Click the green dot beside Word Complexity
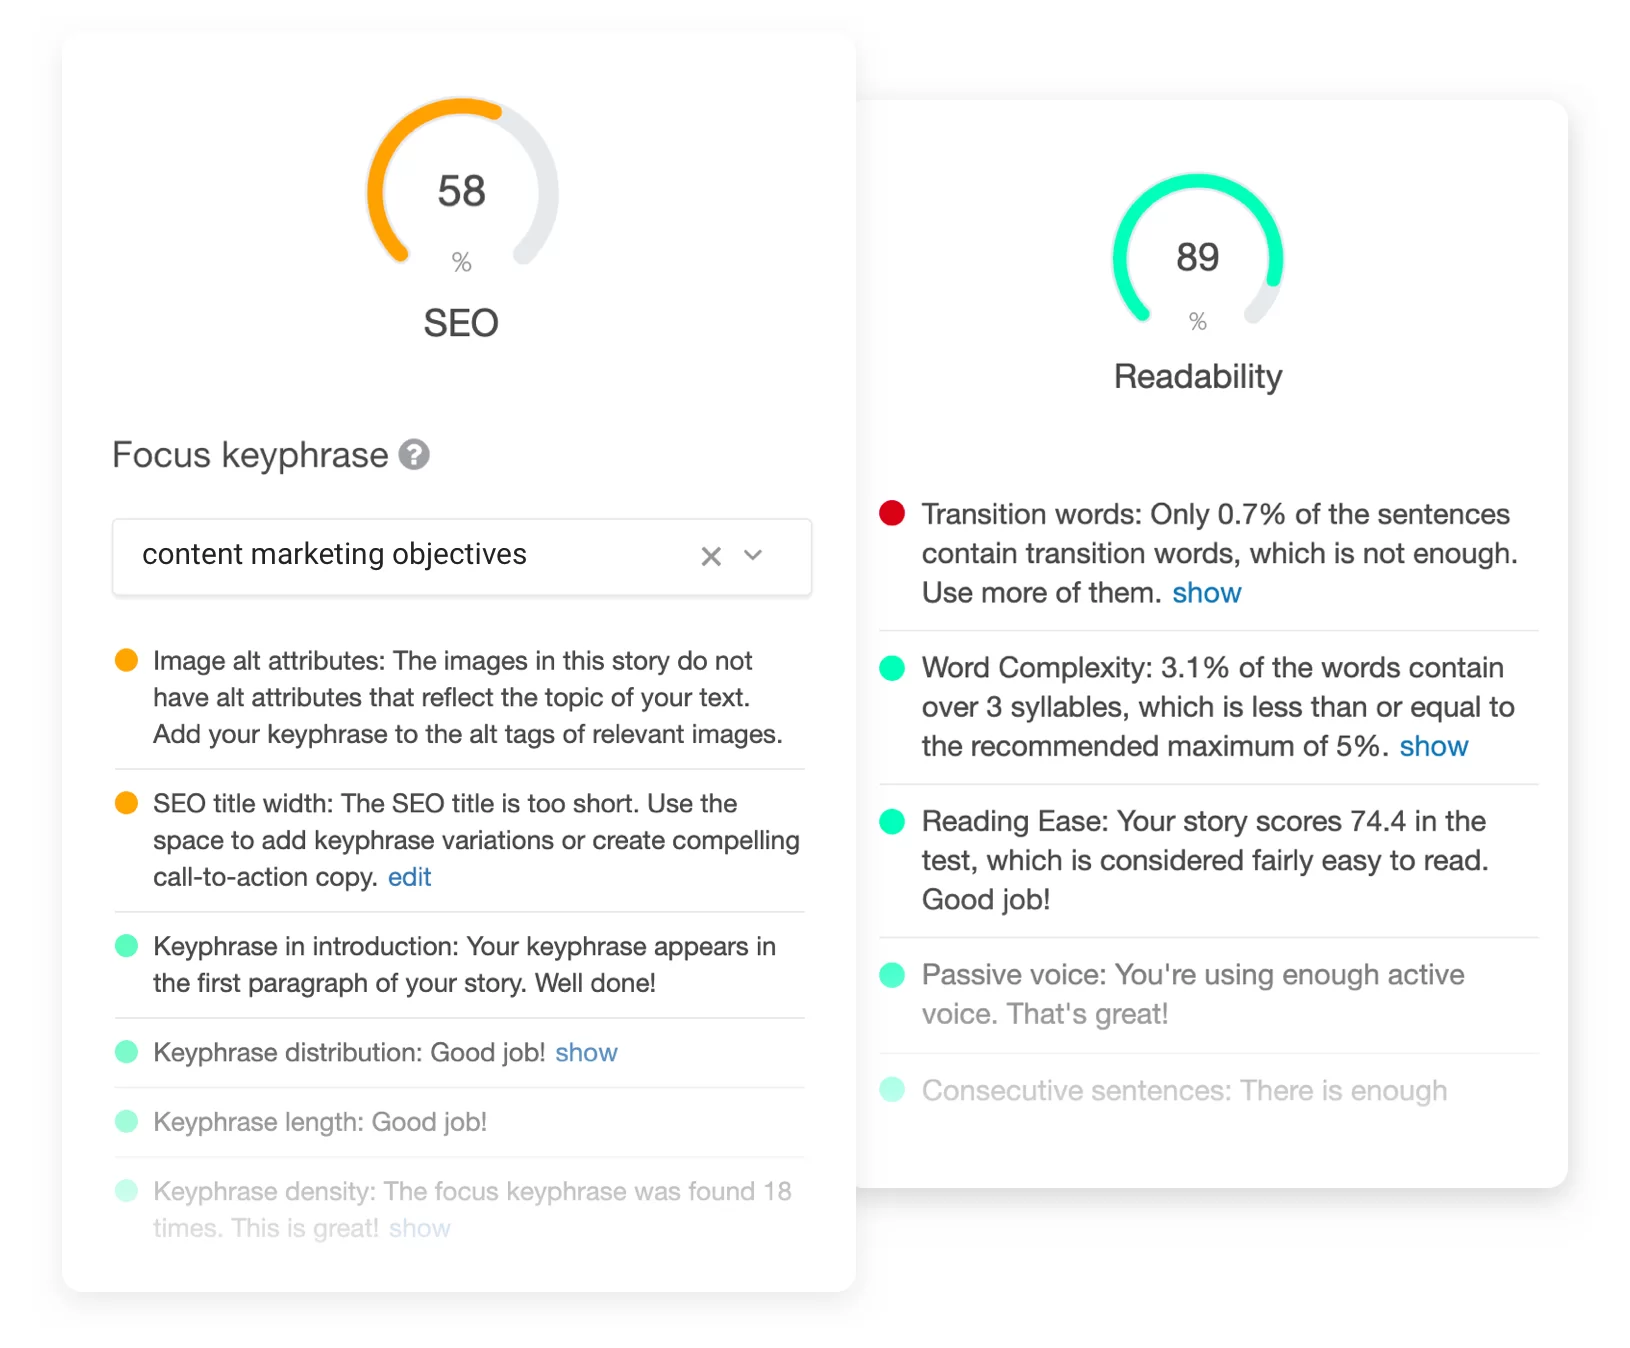 892,668
